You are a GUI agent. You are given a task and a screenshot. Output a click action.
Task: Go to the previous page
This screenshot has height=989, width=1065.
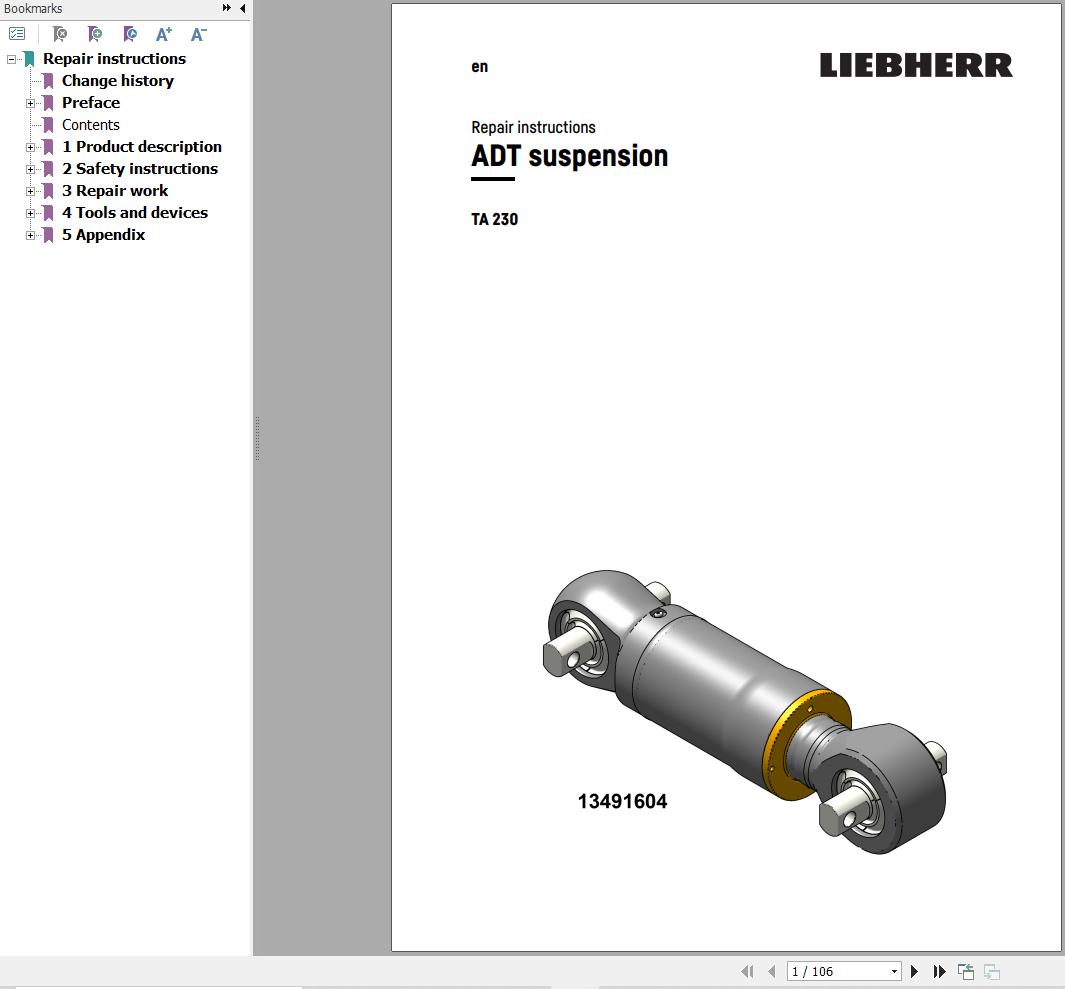click(771, 971)
